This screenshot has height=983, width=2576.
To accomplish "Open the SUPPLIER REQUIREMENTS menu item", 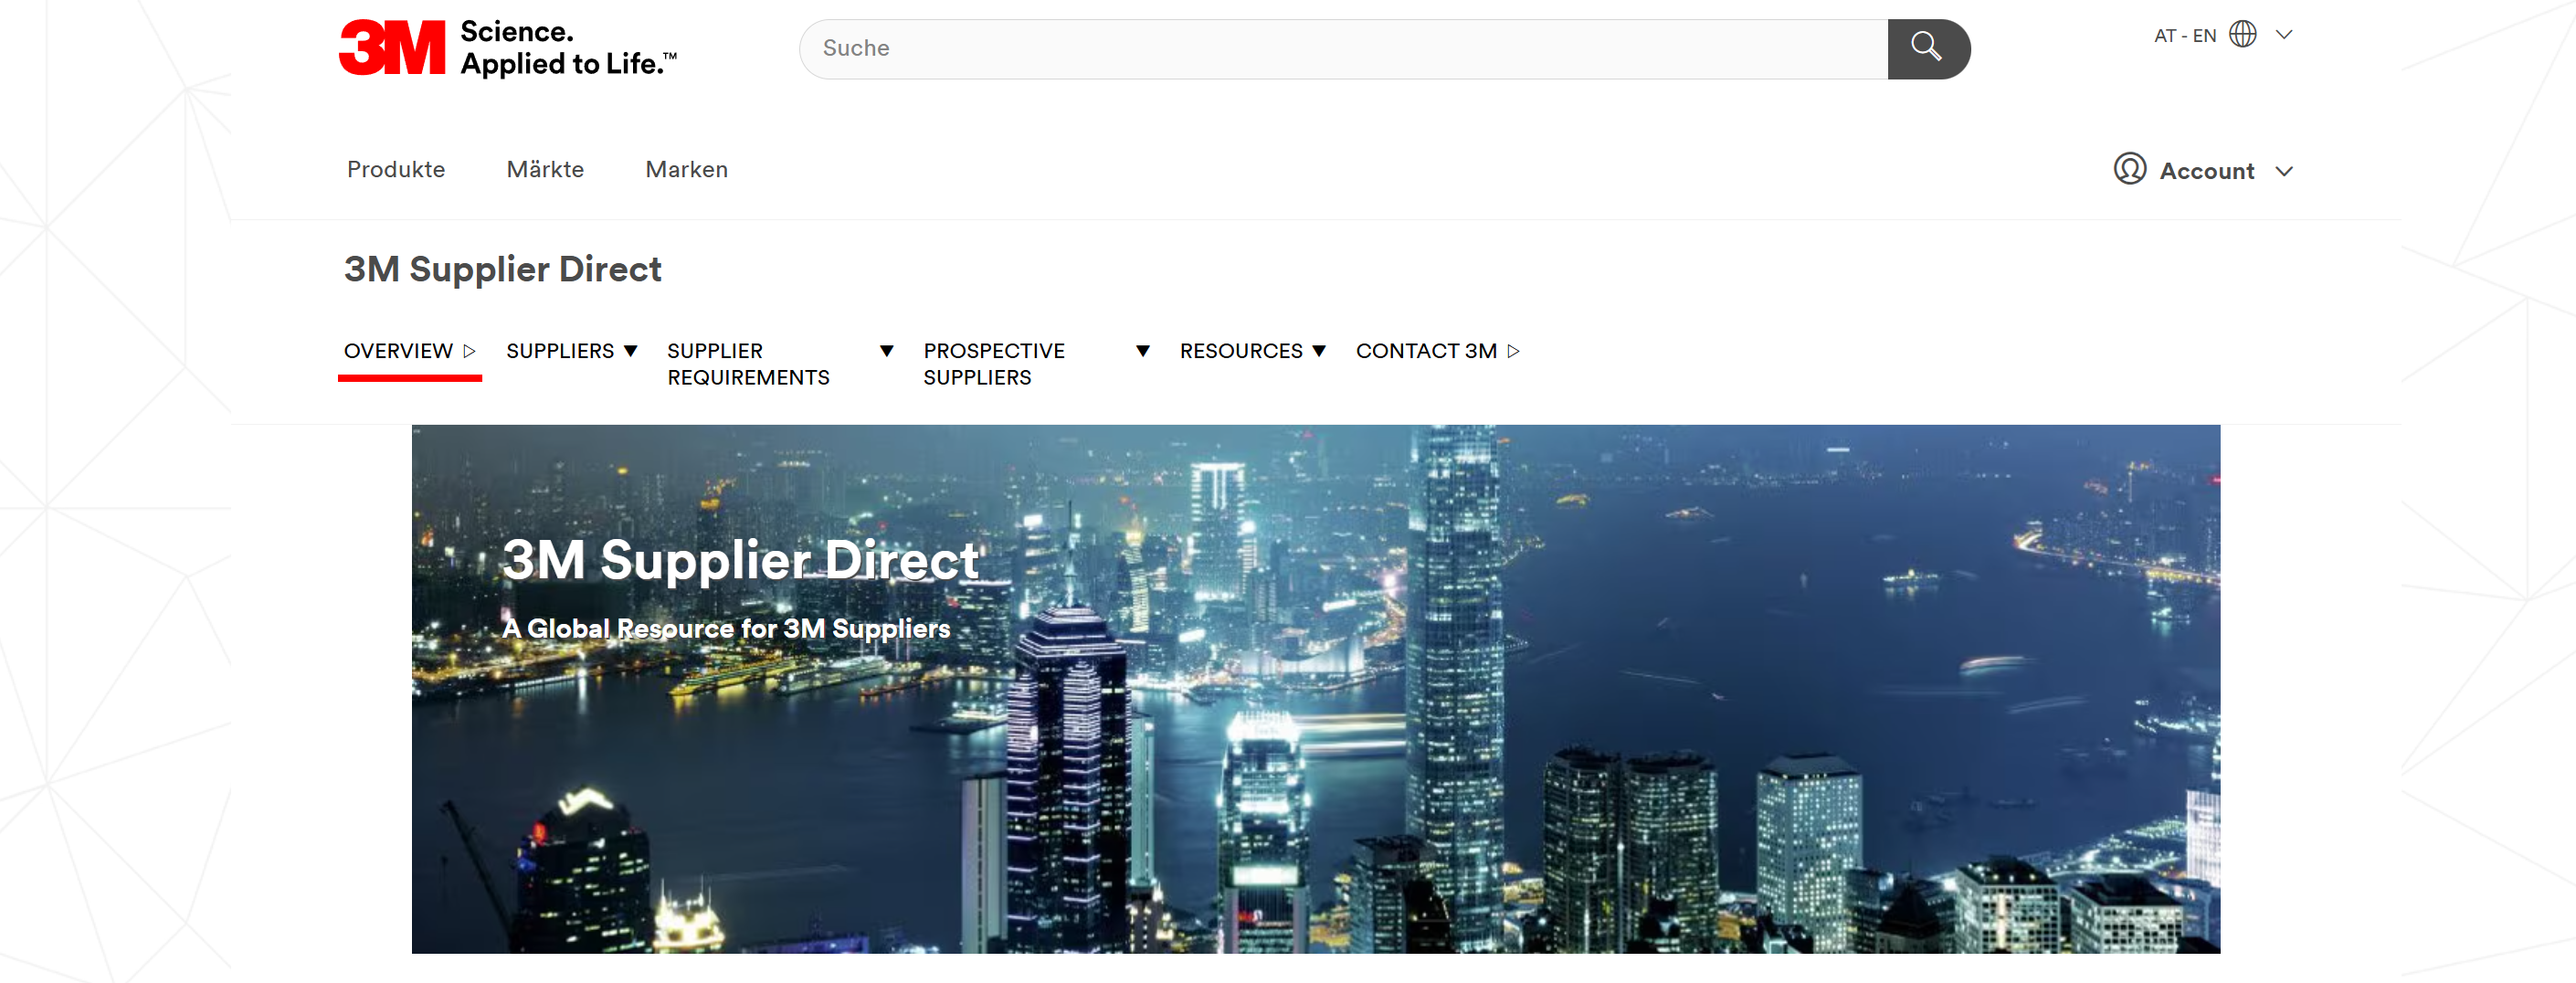I will tap(749, 364).
